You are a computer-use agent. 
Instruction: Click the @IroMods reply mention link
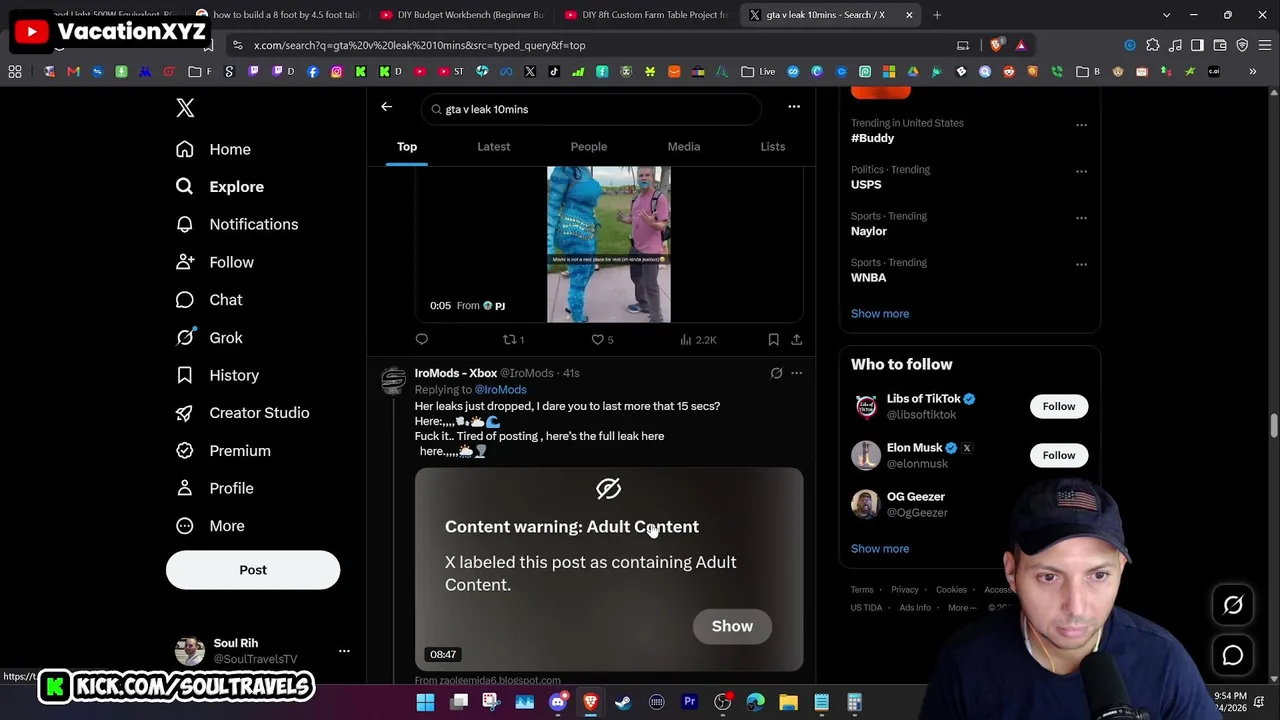click(x=500, y=390)
